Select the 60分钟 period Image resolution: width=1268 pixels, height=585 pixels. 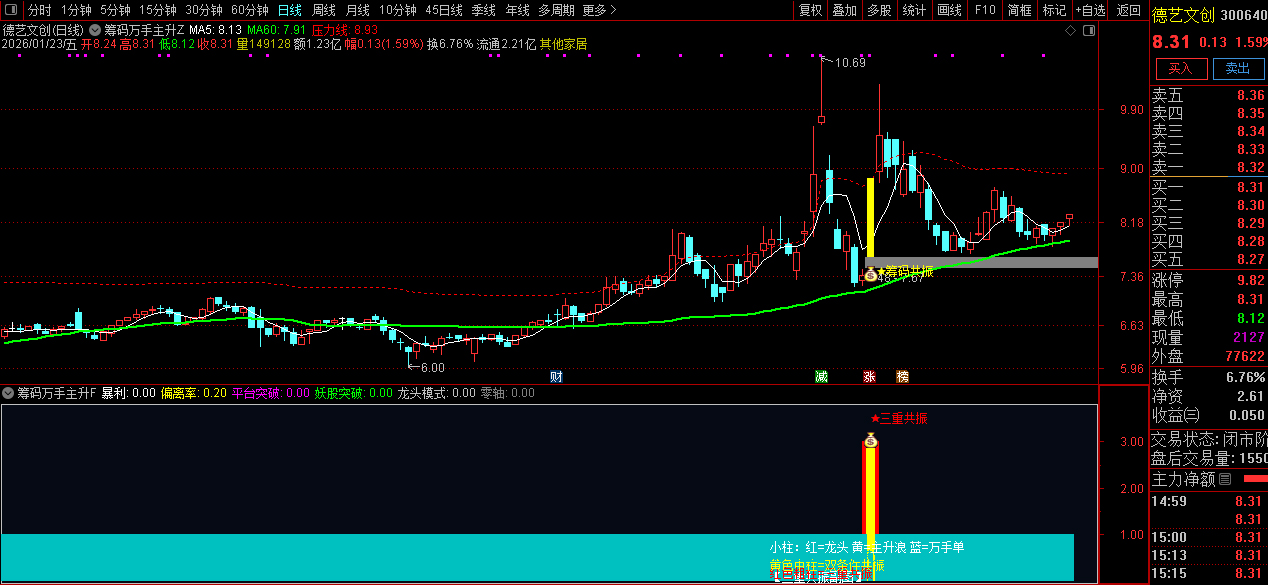point(249,10)
